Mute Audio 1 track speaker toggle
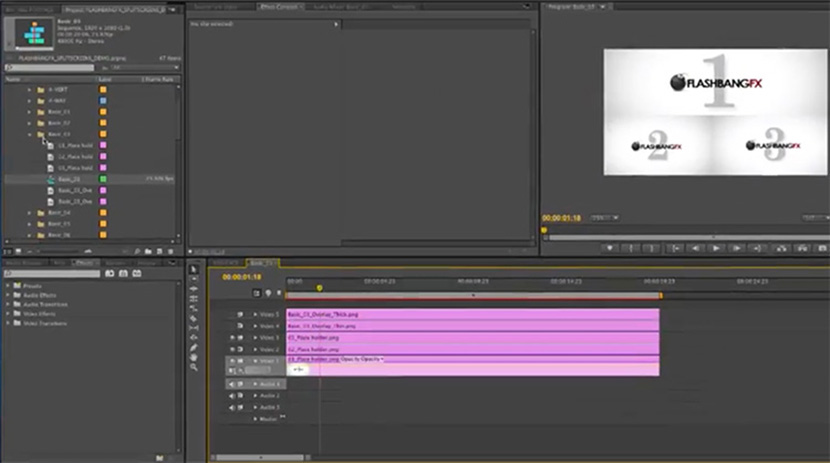The image size is (830, 463). 232,384
